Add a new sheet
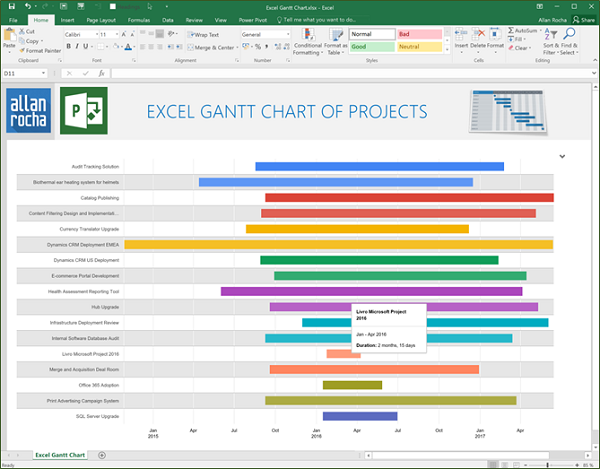This screenshot has height=469, width=600. 102,455
